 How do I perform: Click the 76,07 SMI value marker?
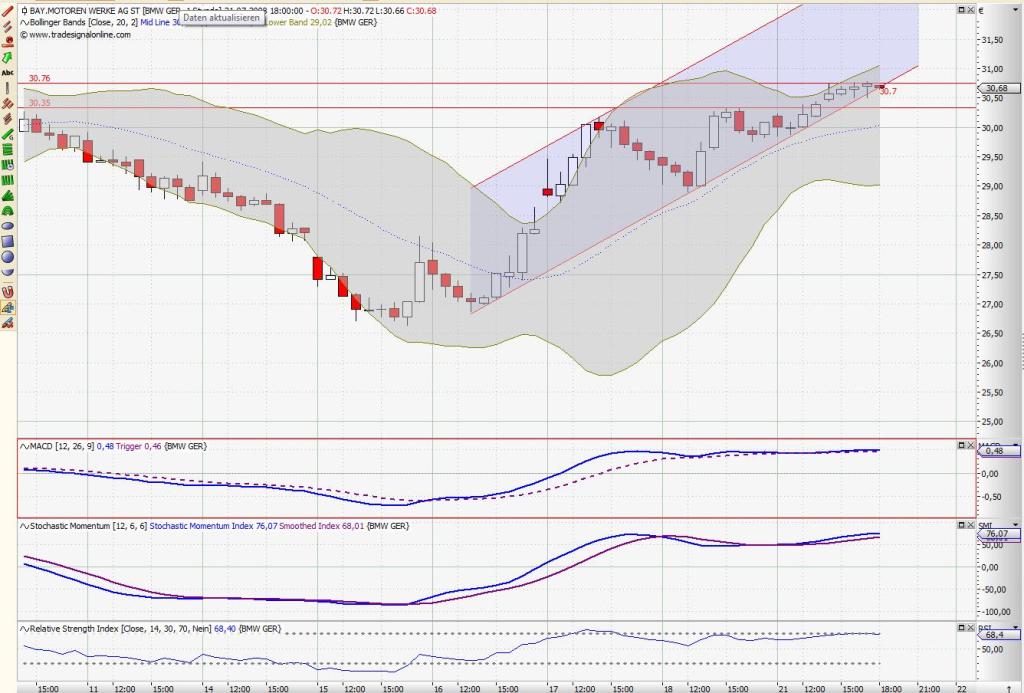pos(997,534)
